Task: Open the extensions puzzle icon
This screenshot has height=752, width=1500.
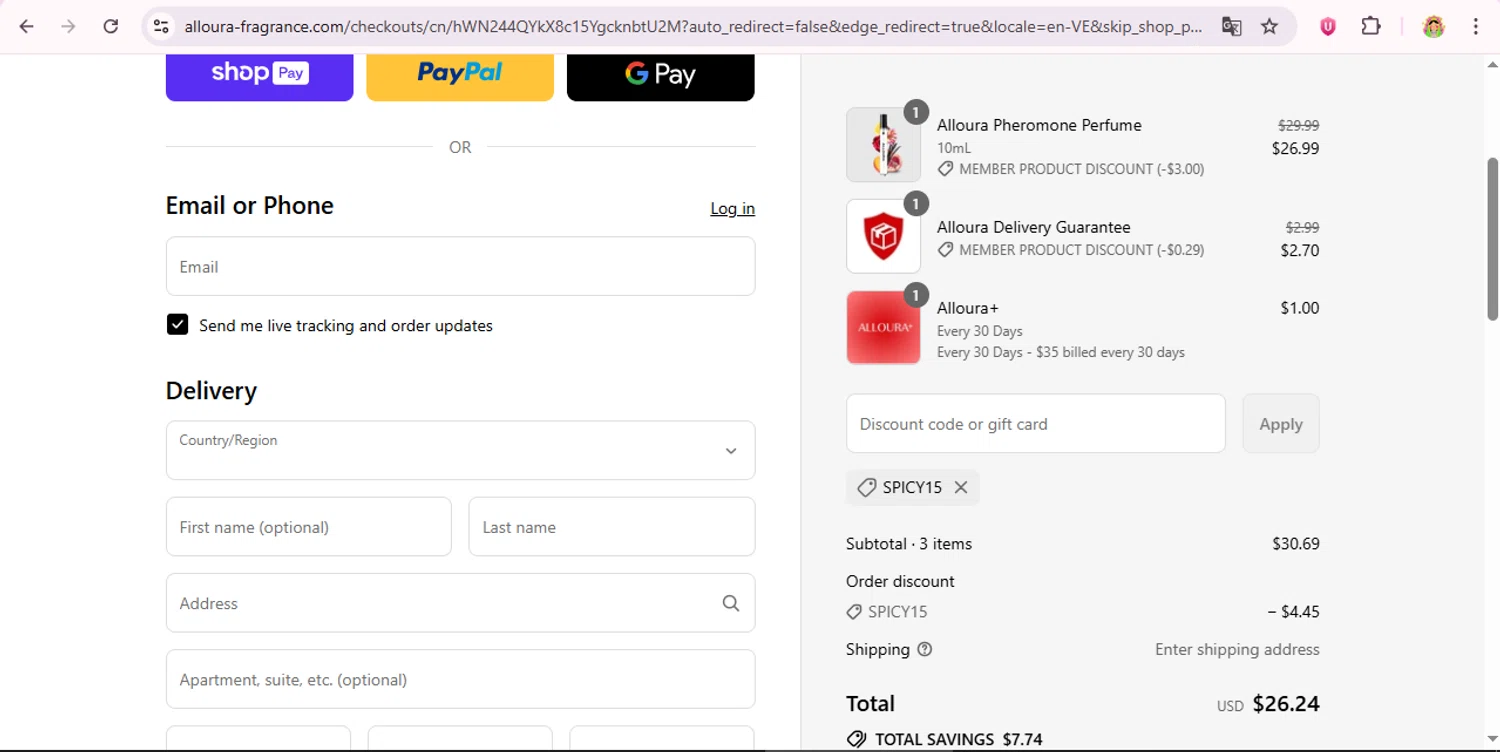Action: [x=1371, y=27]
